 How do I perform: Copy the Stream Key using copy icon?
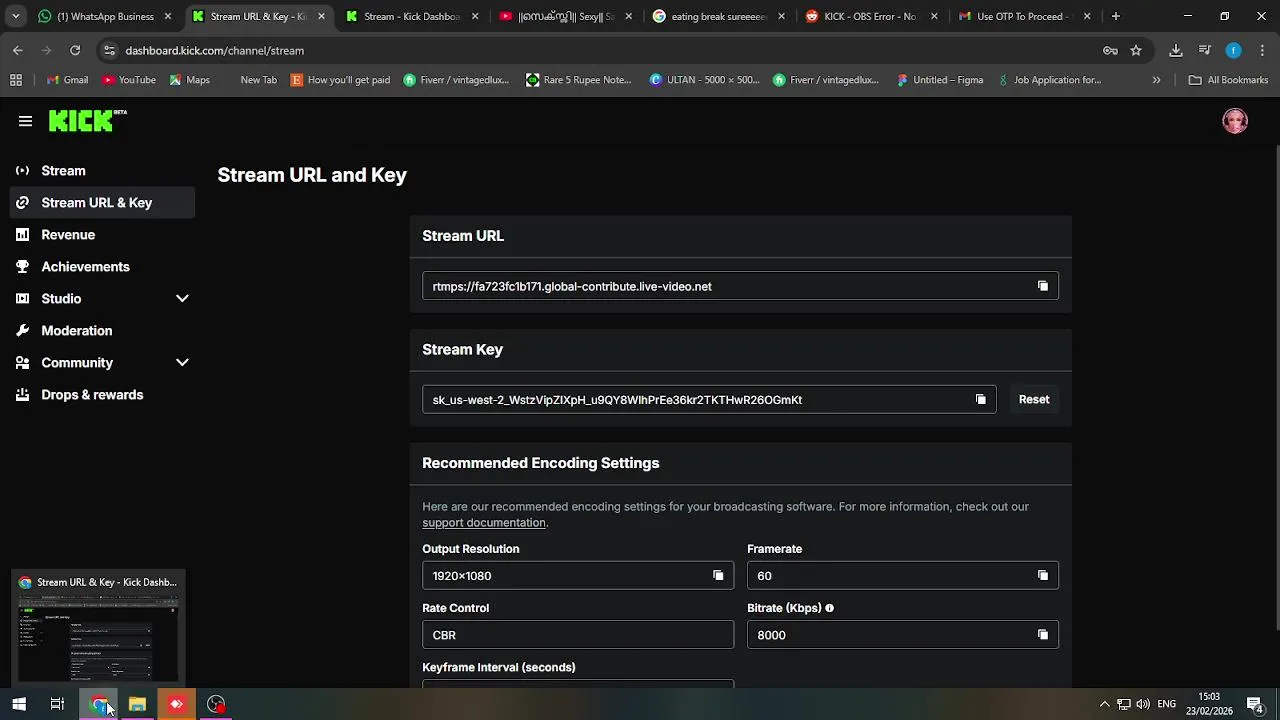coord(981,400)
